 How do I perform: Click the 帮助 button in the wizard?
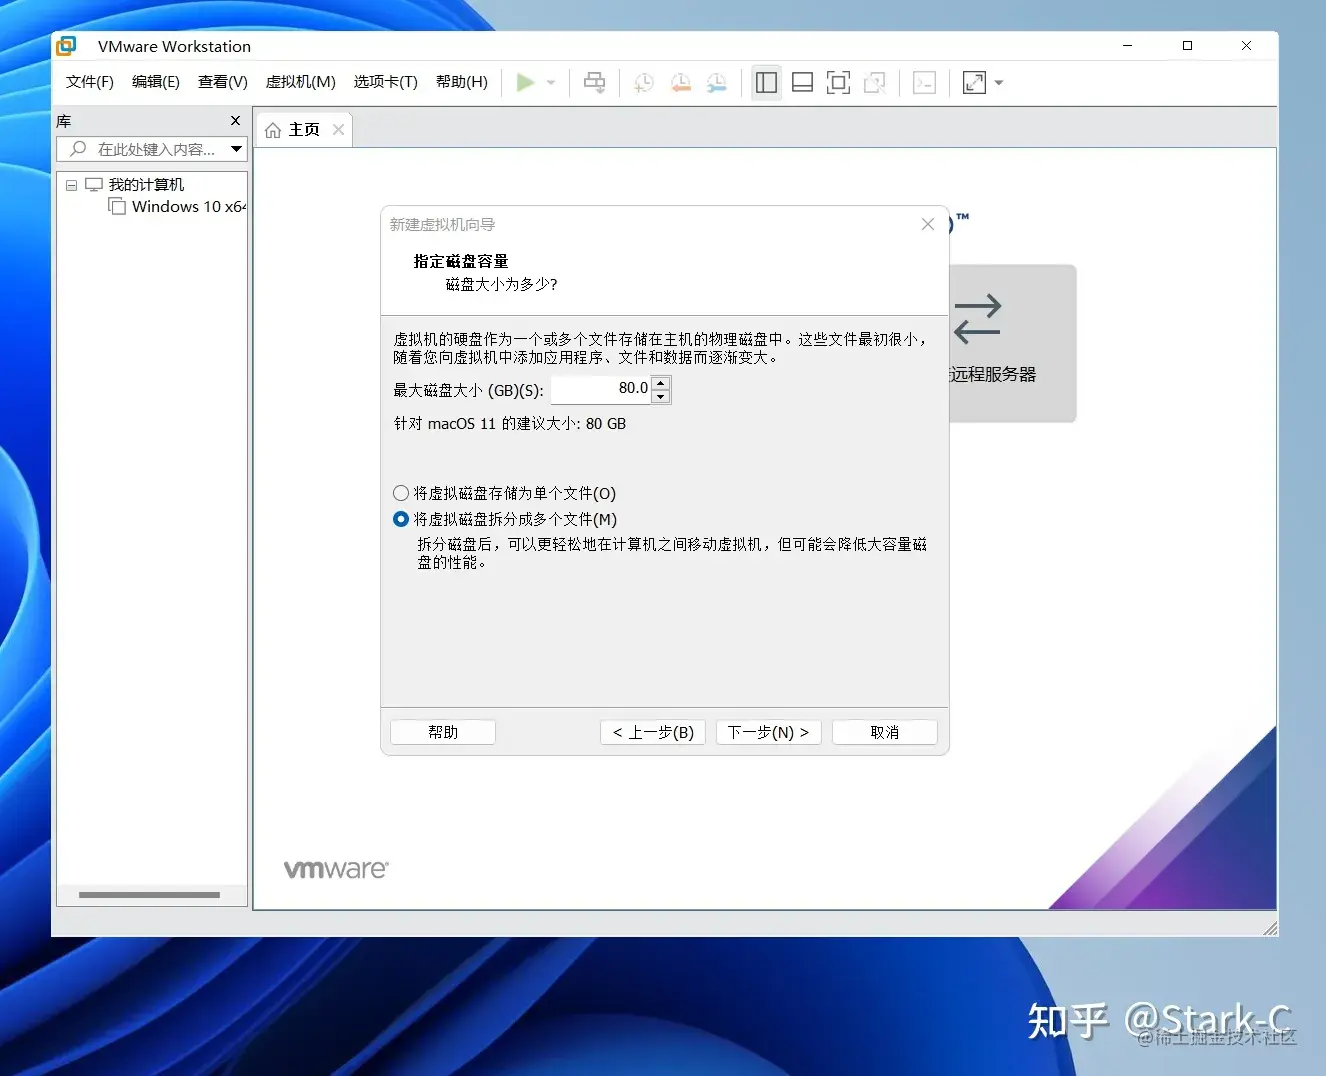coord(443,732)
